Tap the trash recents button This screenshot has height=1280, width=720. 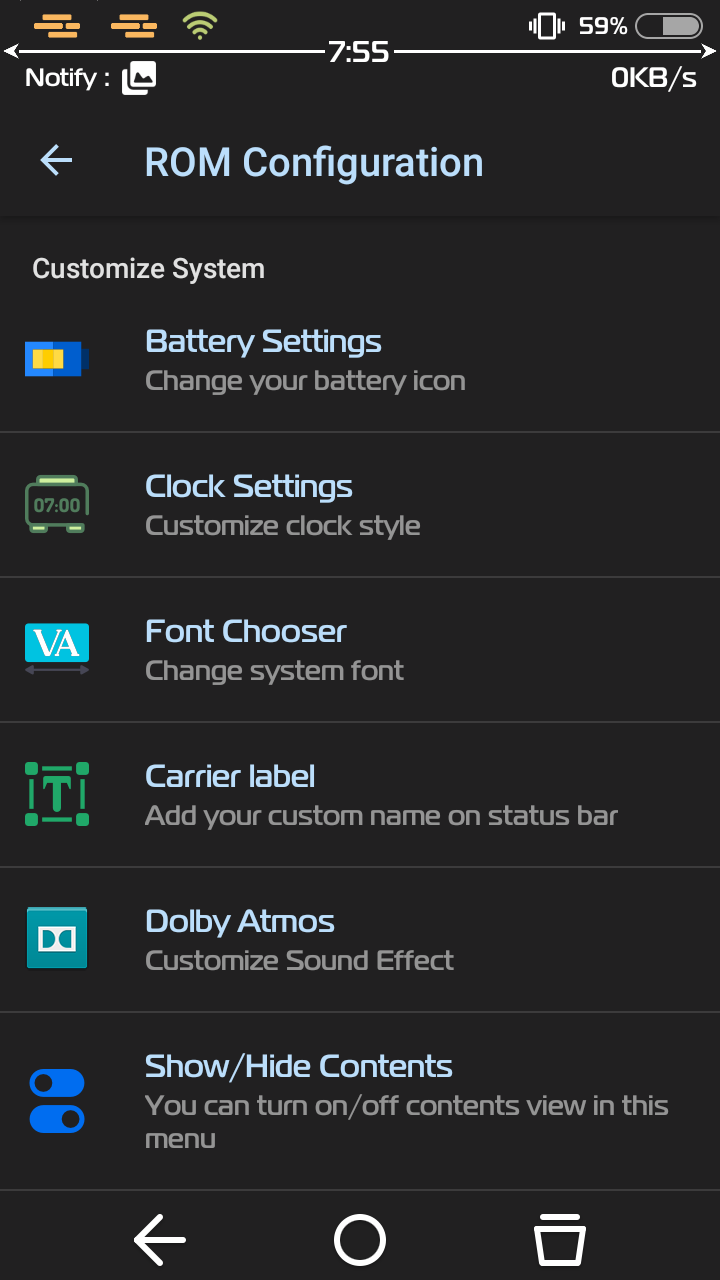(559, 1240)
